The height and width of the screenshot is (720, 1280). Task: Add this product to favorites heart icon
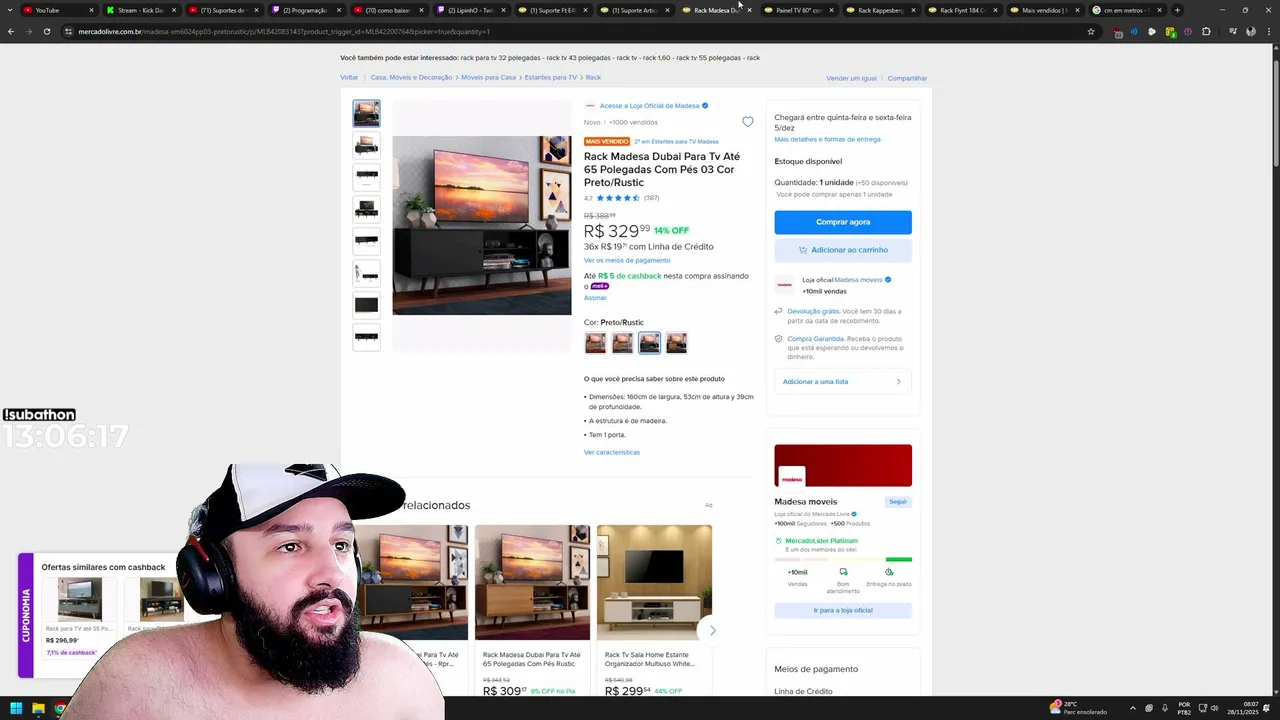pyautogui.click(x=747, y=122)
